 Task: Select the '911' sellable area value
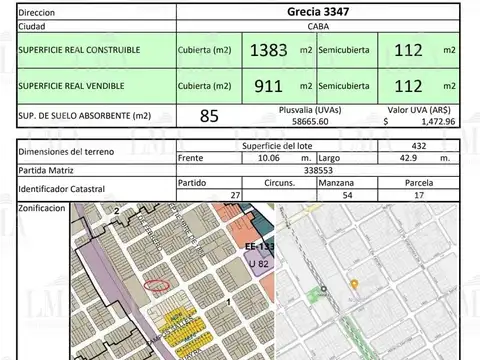[x=268, y=86]
